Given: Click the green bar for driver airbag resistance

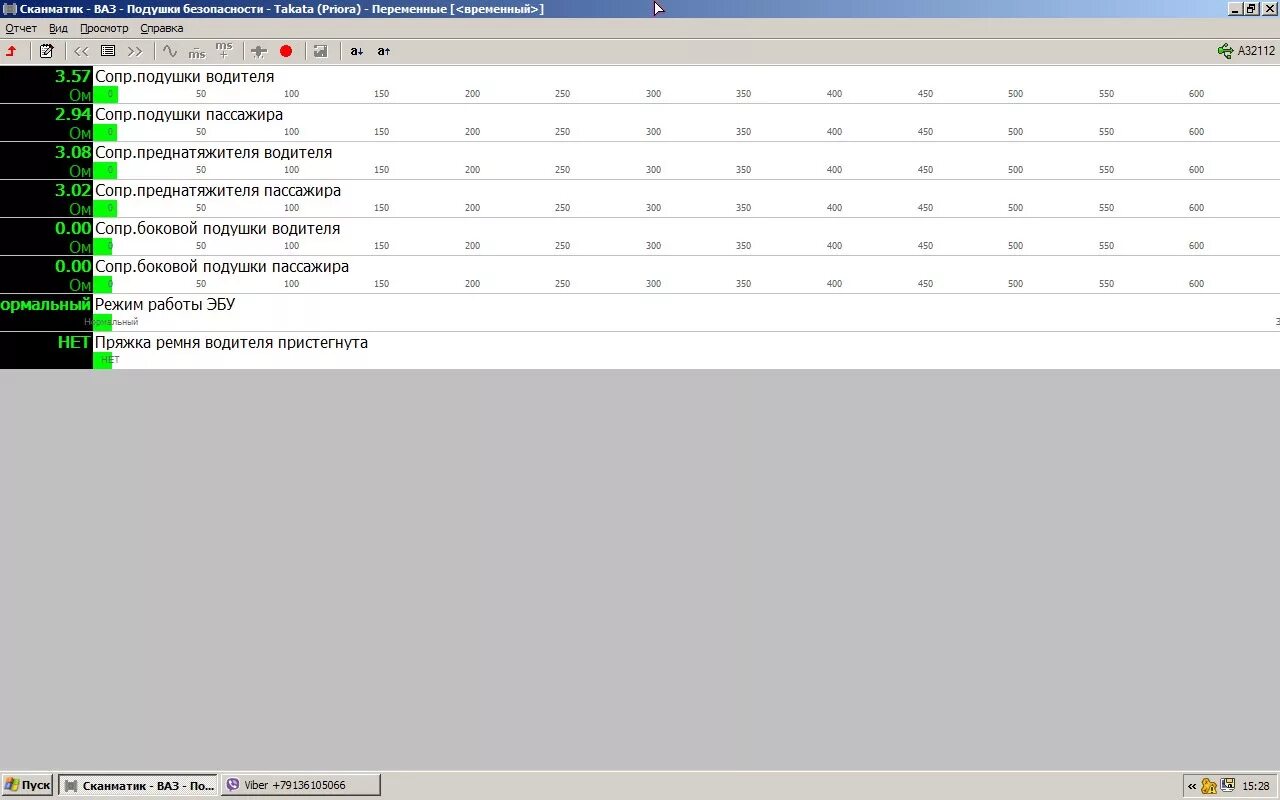Looking at the screenshot, I should tap(105, 94).
